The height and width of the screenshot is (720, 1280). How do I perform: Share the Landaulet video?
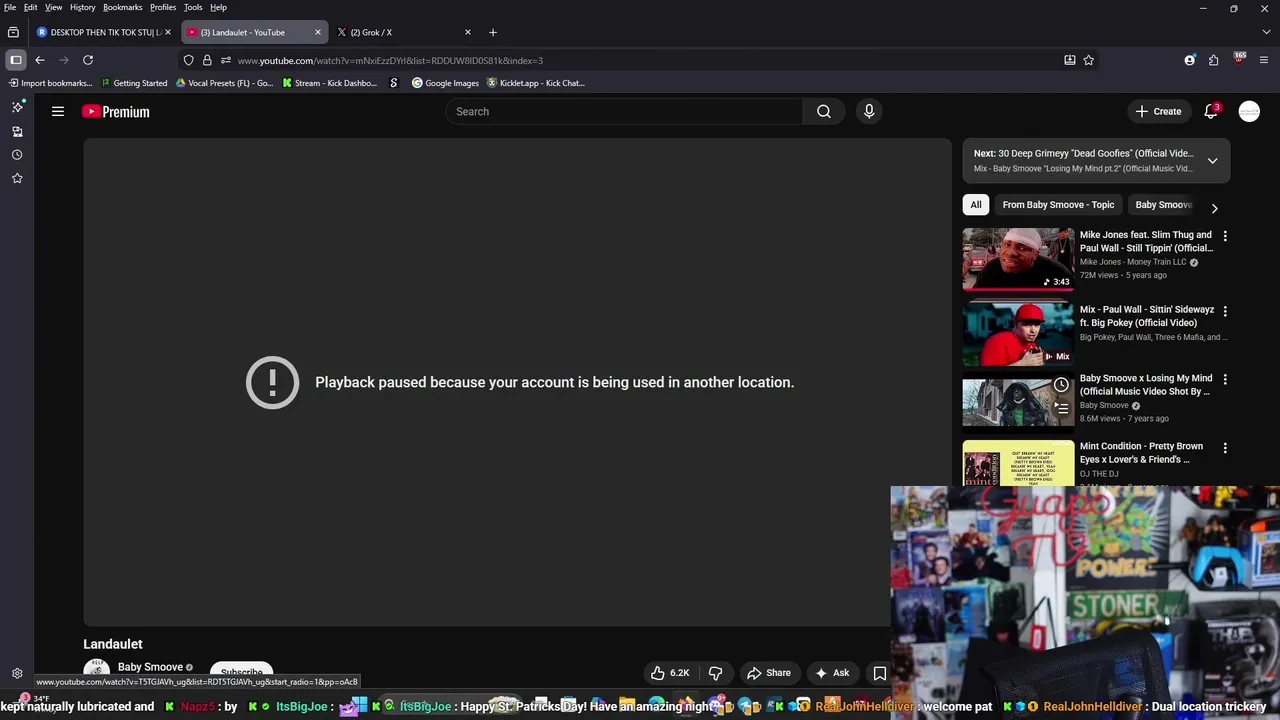768,673
